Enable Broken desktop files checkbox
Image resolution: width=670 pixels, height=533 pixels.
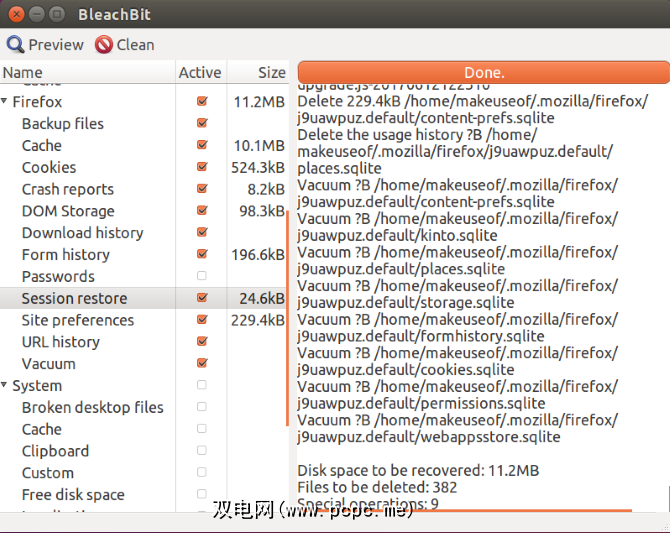[202, 406]
